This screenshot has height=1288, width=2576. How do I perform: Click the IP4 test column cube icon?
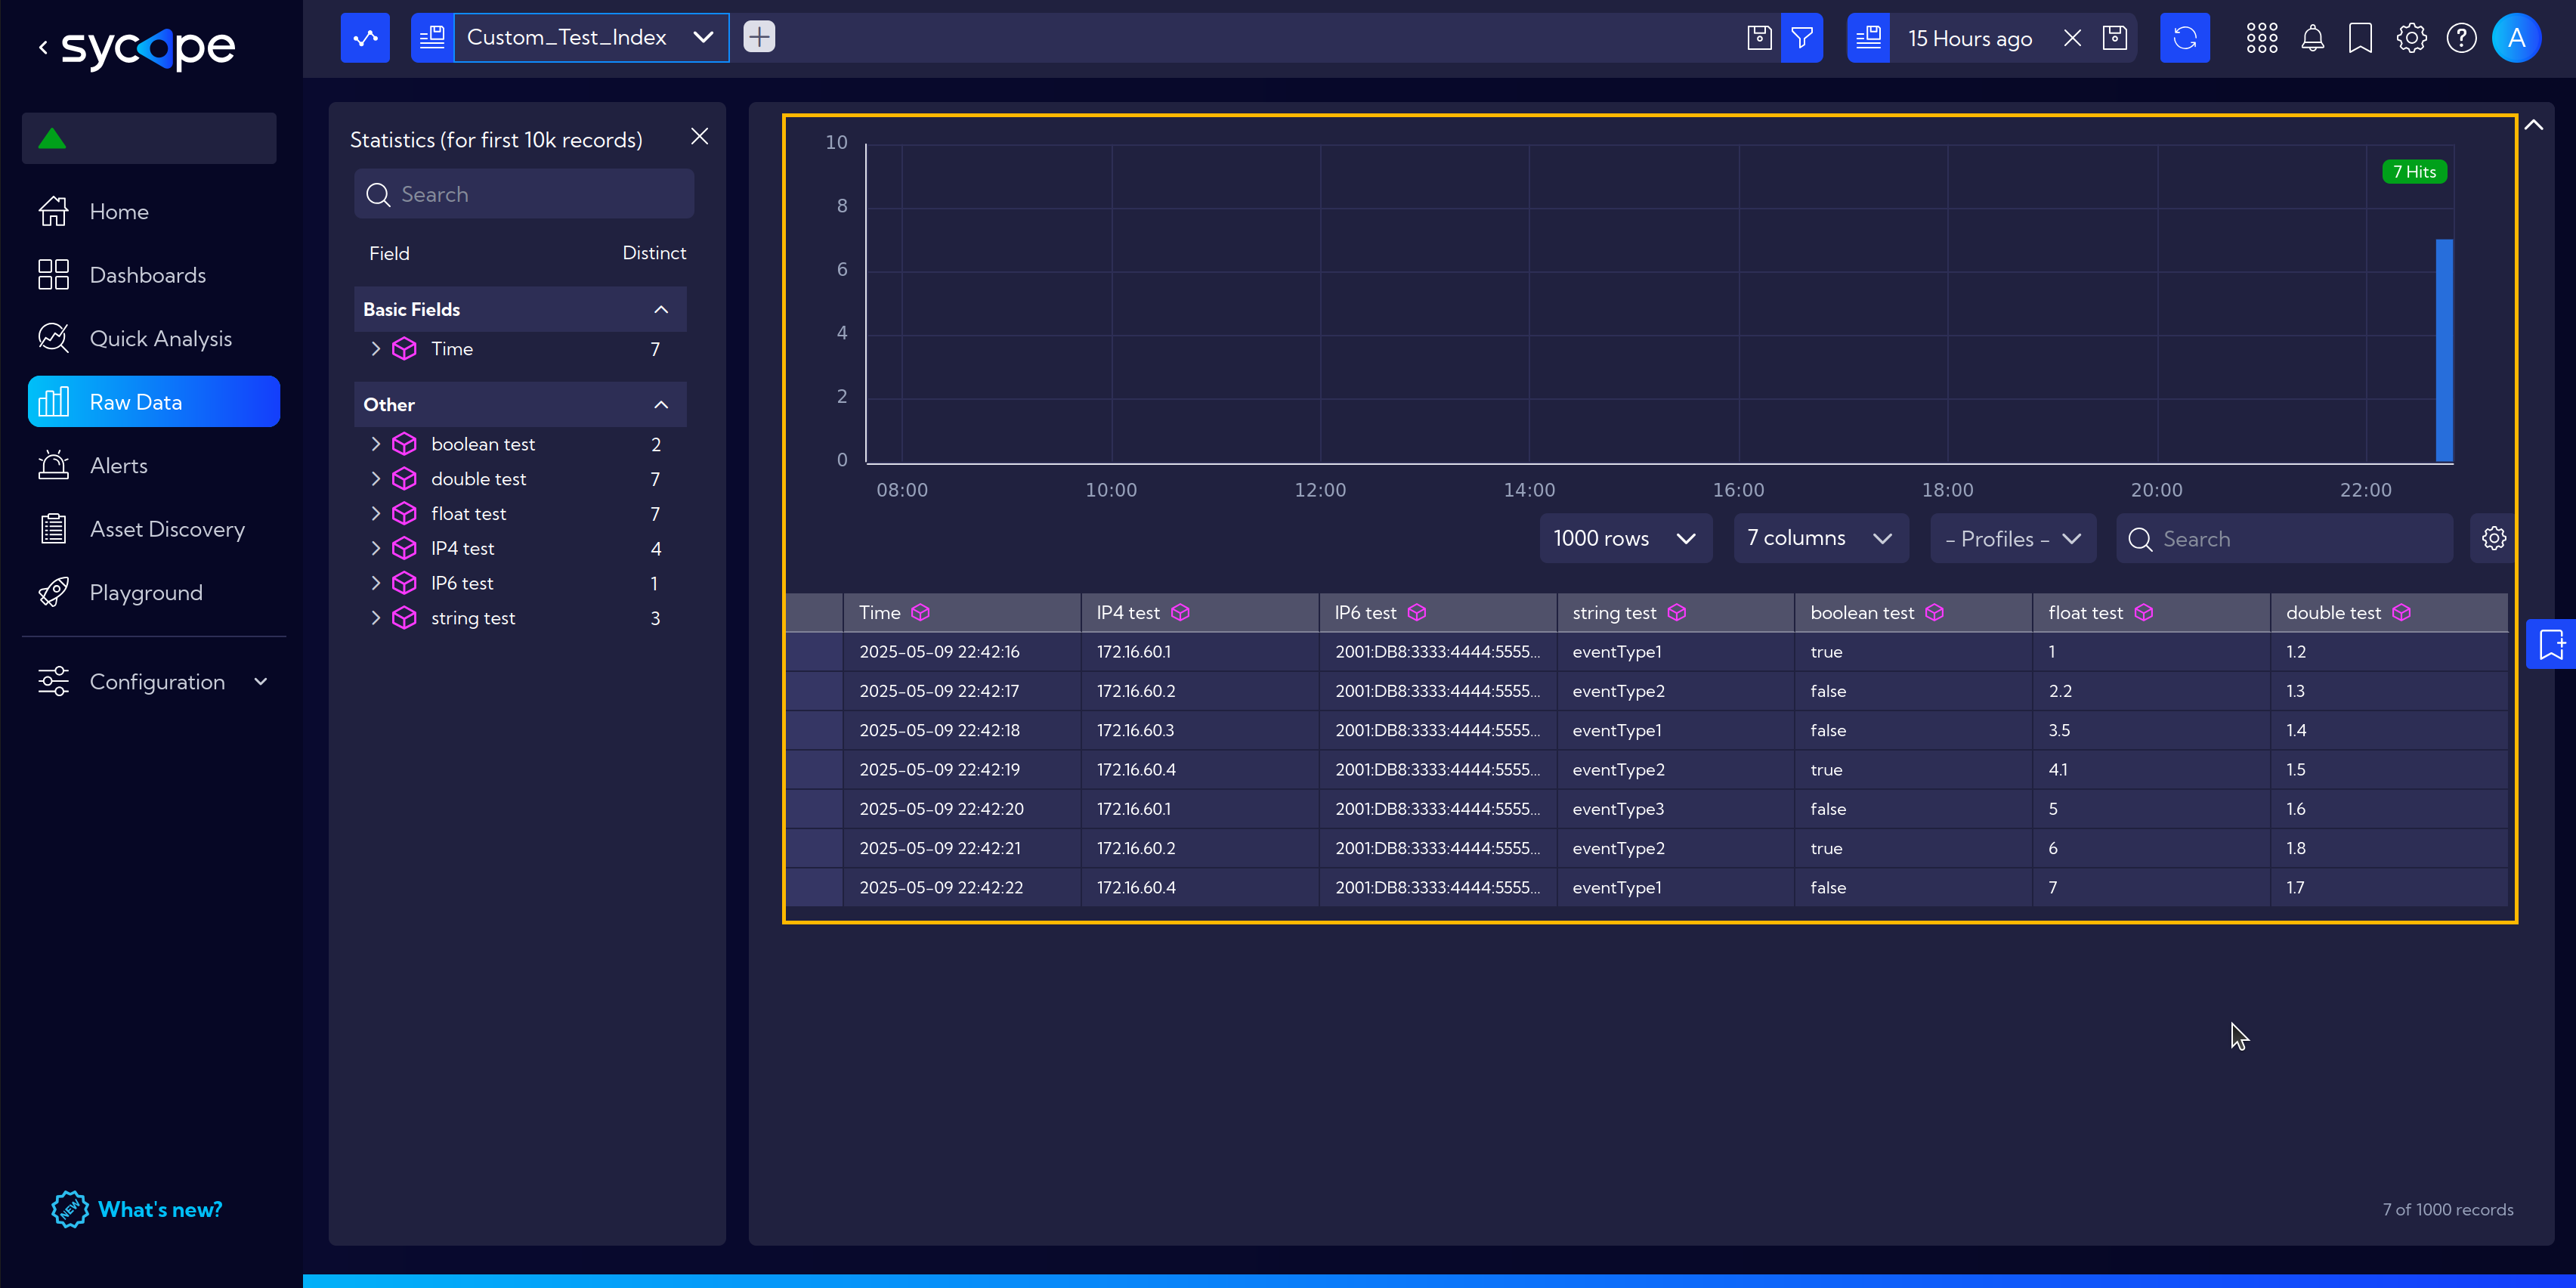(1180, 612)
